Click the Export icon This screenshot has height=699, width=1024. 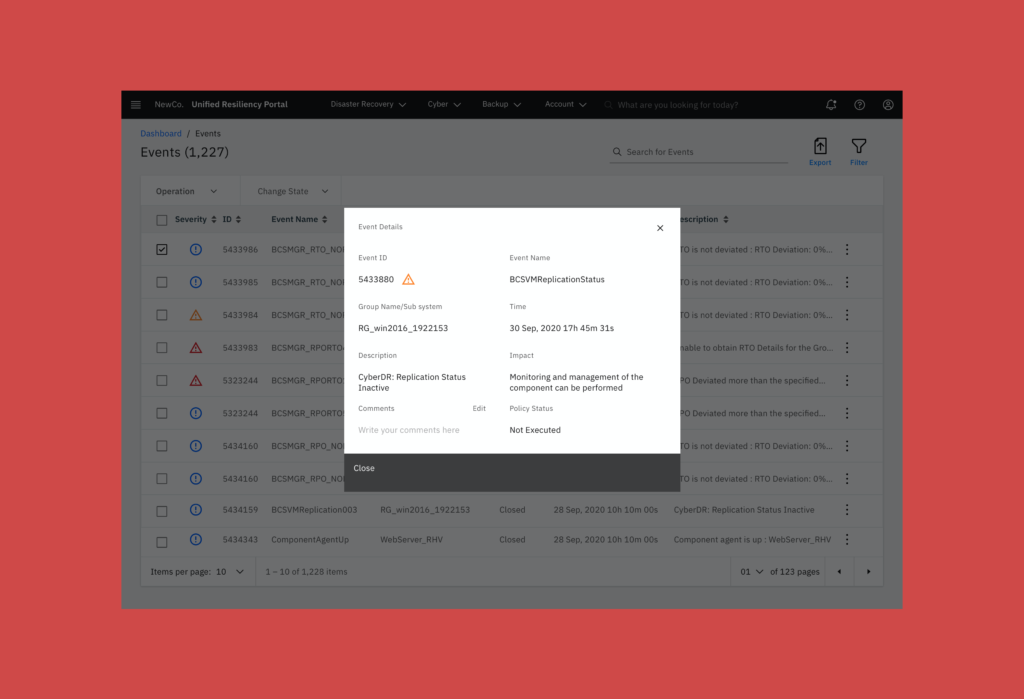[820, 148]
